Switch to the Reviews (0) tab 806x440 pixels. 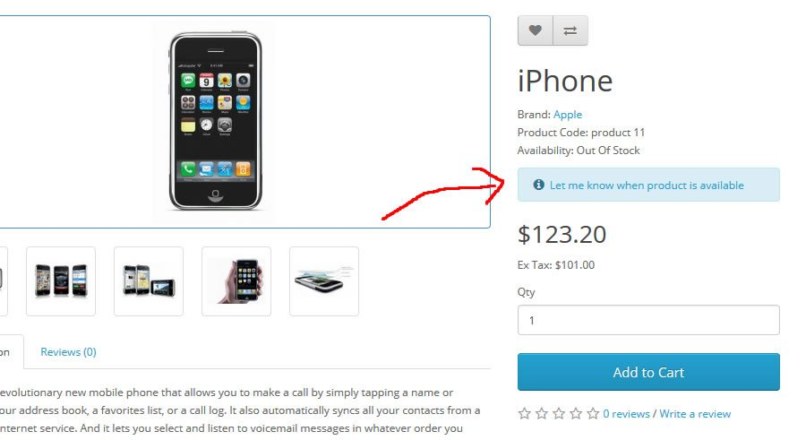68,352
